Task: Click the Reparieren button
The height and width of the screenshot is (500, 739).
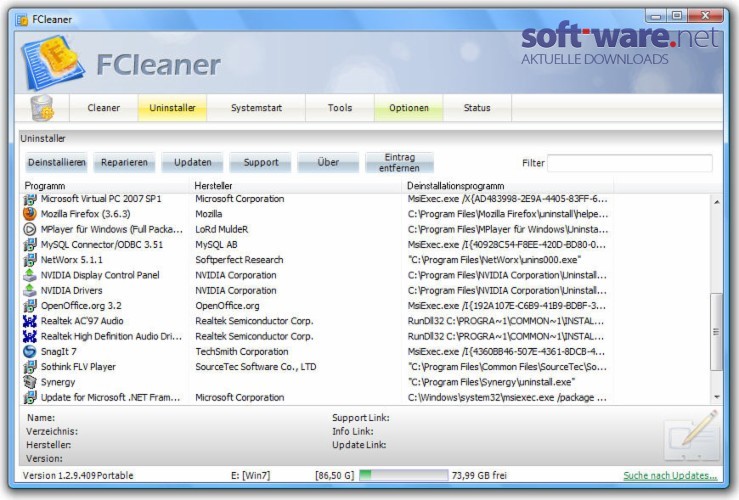Action: point(124,163)
